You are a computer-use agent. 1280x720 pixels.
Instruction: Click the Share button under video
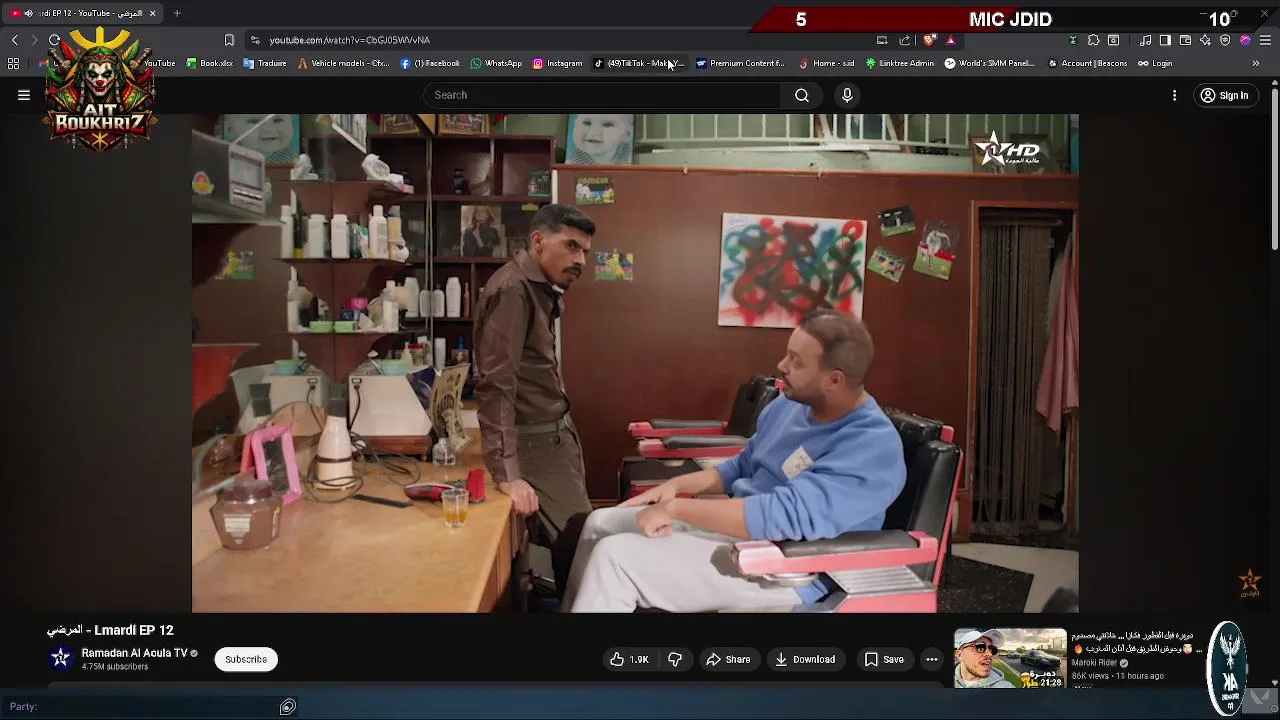tap(728, 659)
